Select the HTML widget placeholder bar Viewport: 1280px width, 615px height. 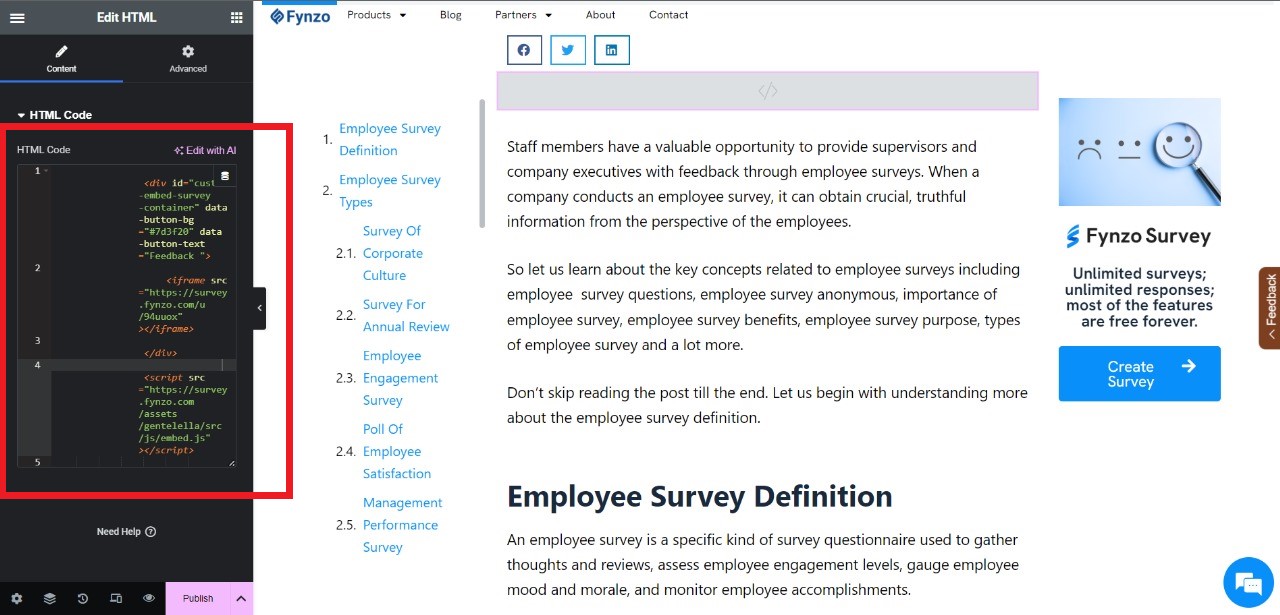(x=767, y=91)
